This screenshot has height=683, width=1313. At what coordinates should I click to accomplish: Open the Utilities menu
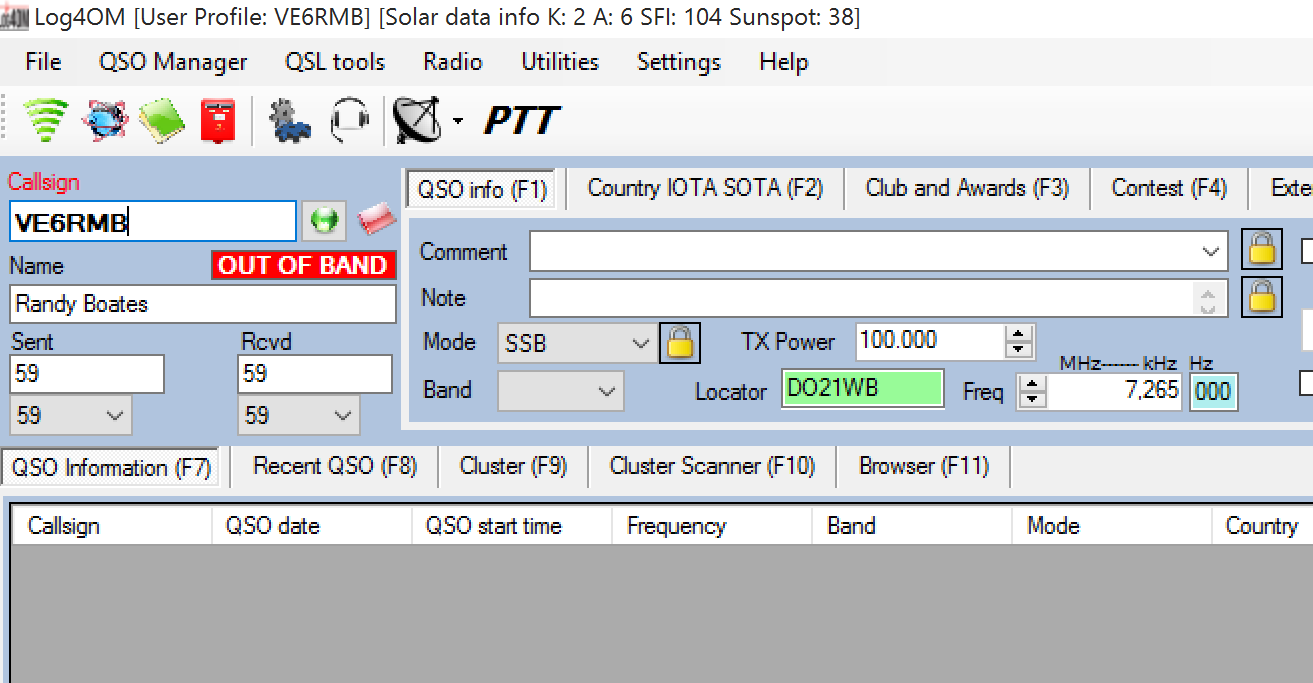560,62
